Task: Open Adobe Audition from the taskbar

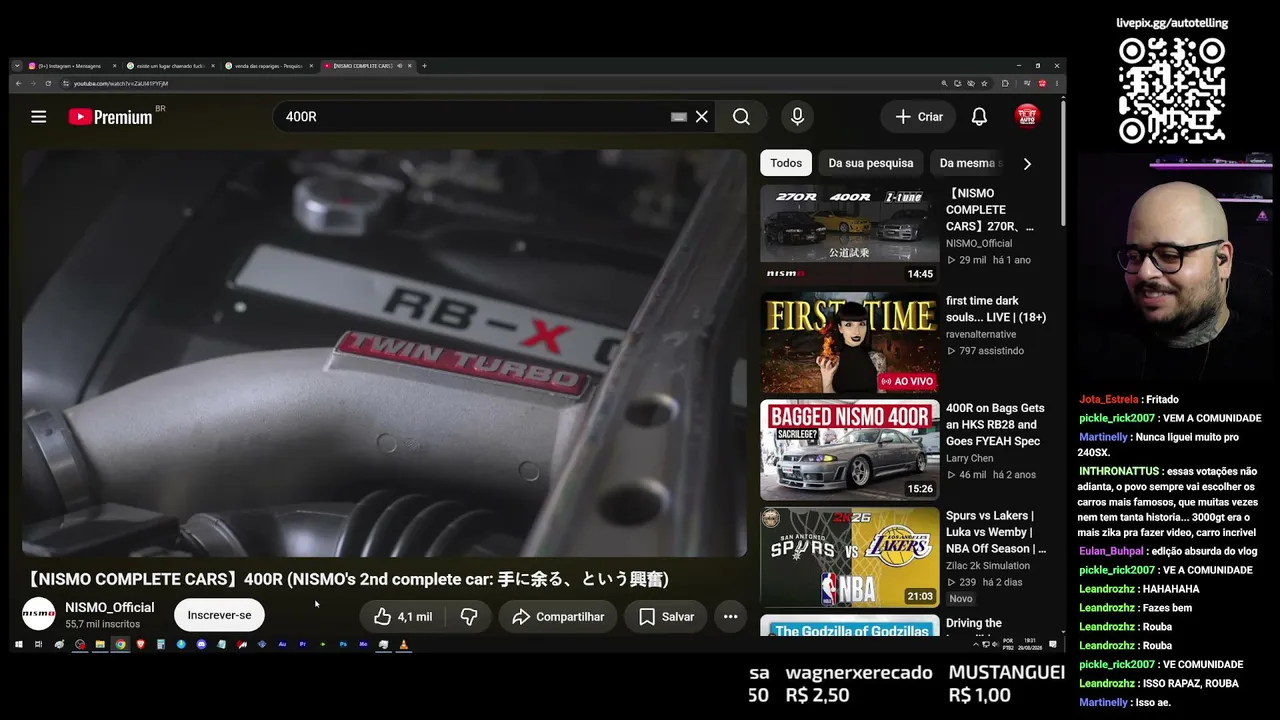Action: [x=283, y=645]
